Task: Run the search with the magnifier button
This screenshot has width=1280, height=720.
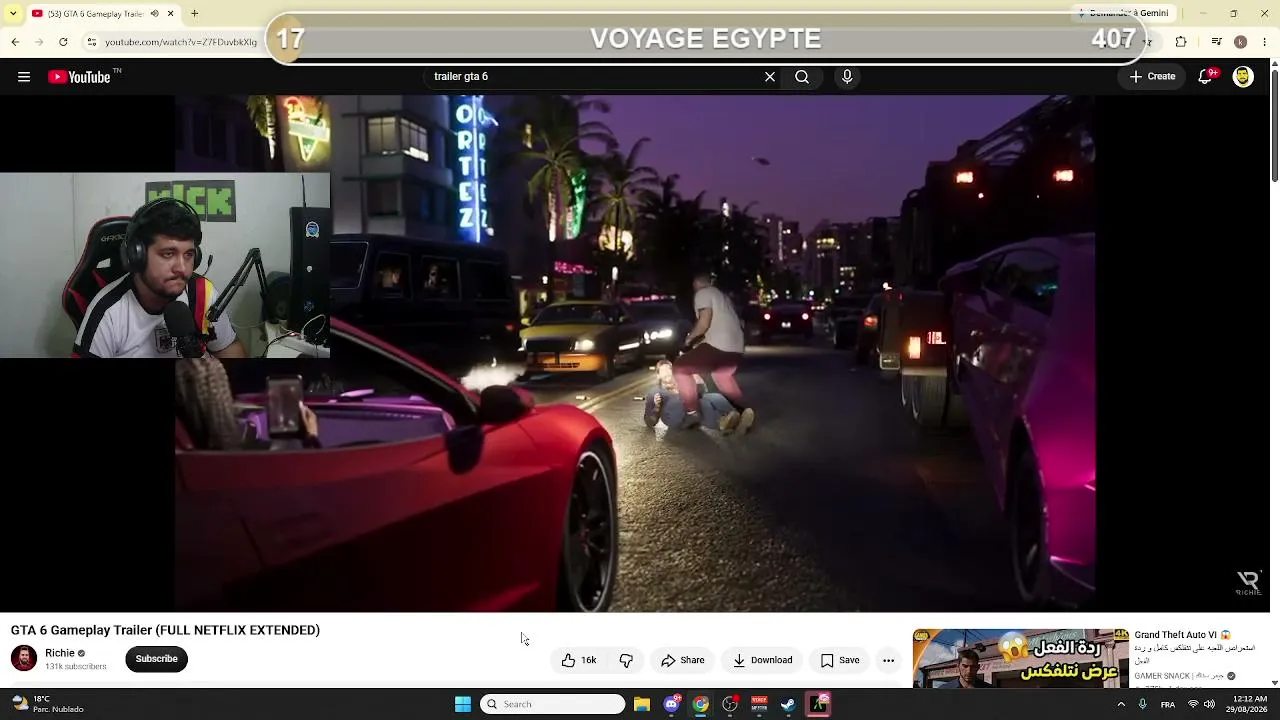Action: coord(802,77)
